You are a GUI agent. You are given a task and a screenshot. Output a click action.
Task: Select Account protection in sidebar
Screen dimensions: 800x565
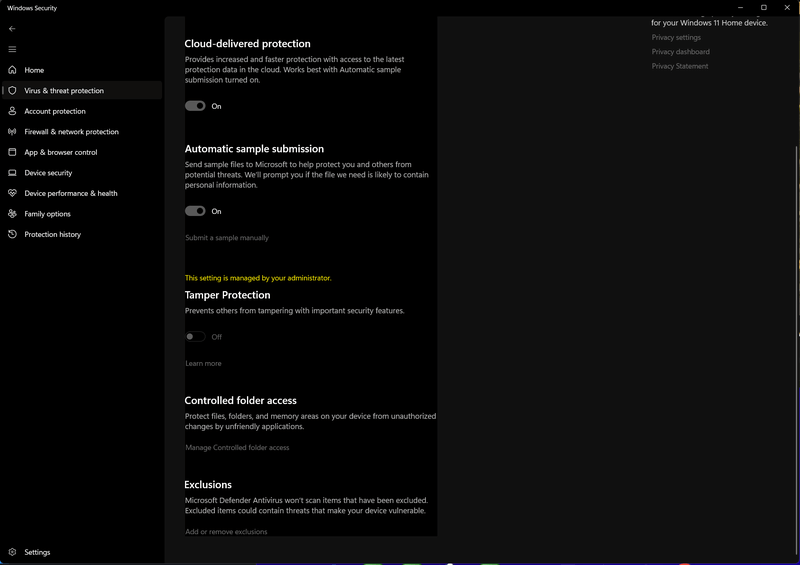(x=82, y=111)
